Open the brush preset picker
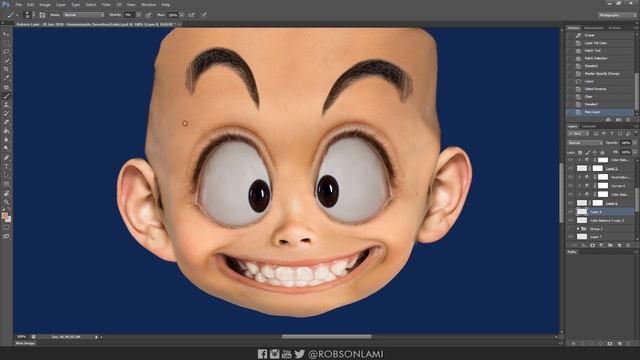This screenshot has height=360, width=640. [28, 15]
